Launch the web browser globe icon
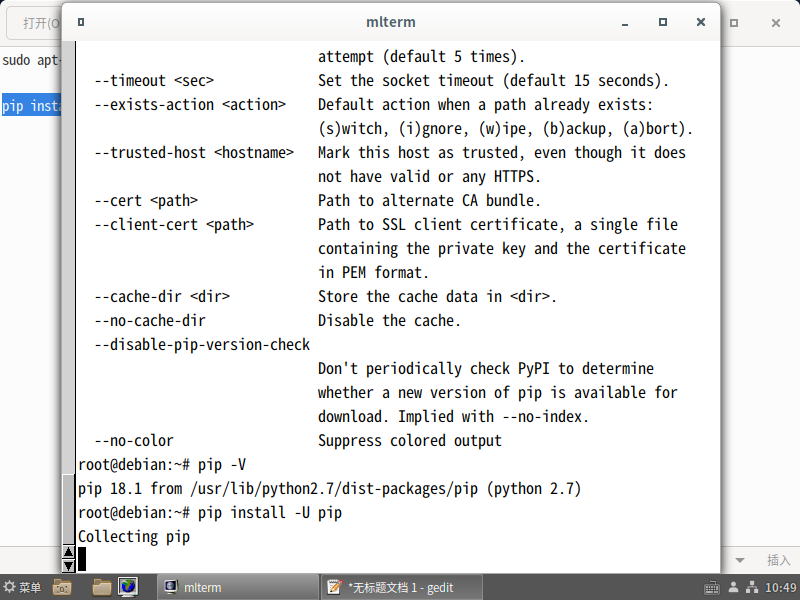800x600 pixels. coord(128,587)
